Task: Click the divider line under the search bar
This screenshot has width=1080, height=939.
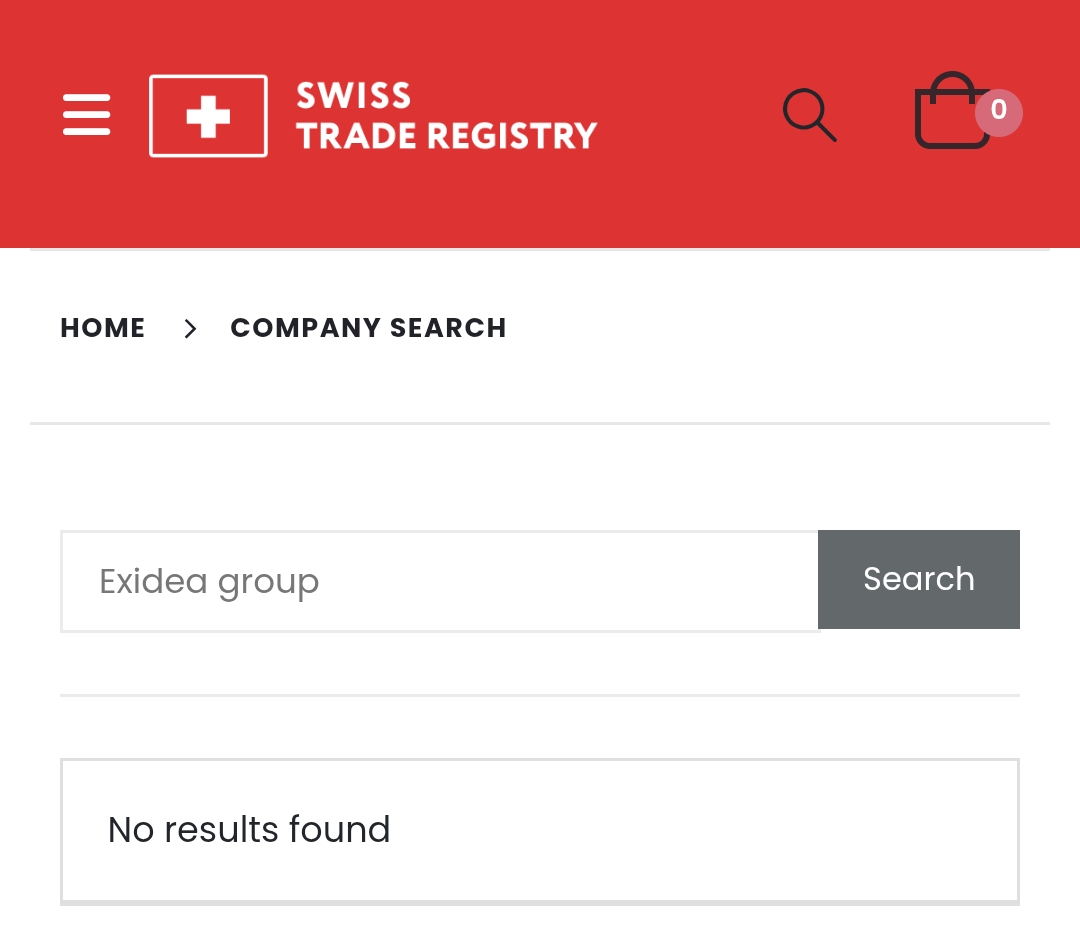Action: click(x=540, y=695)
